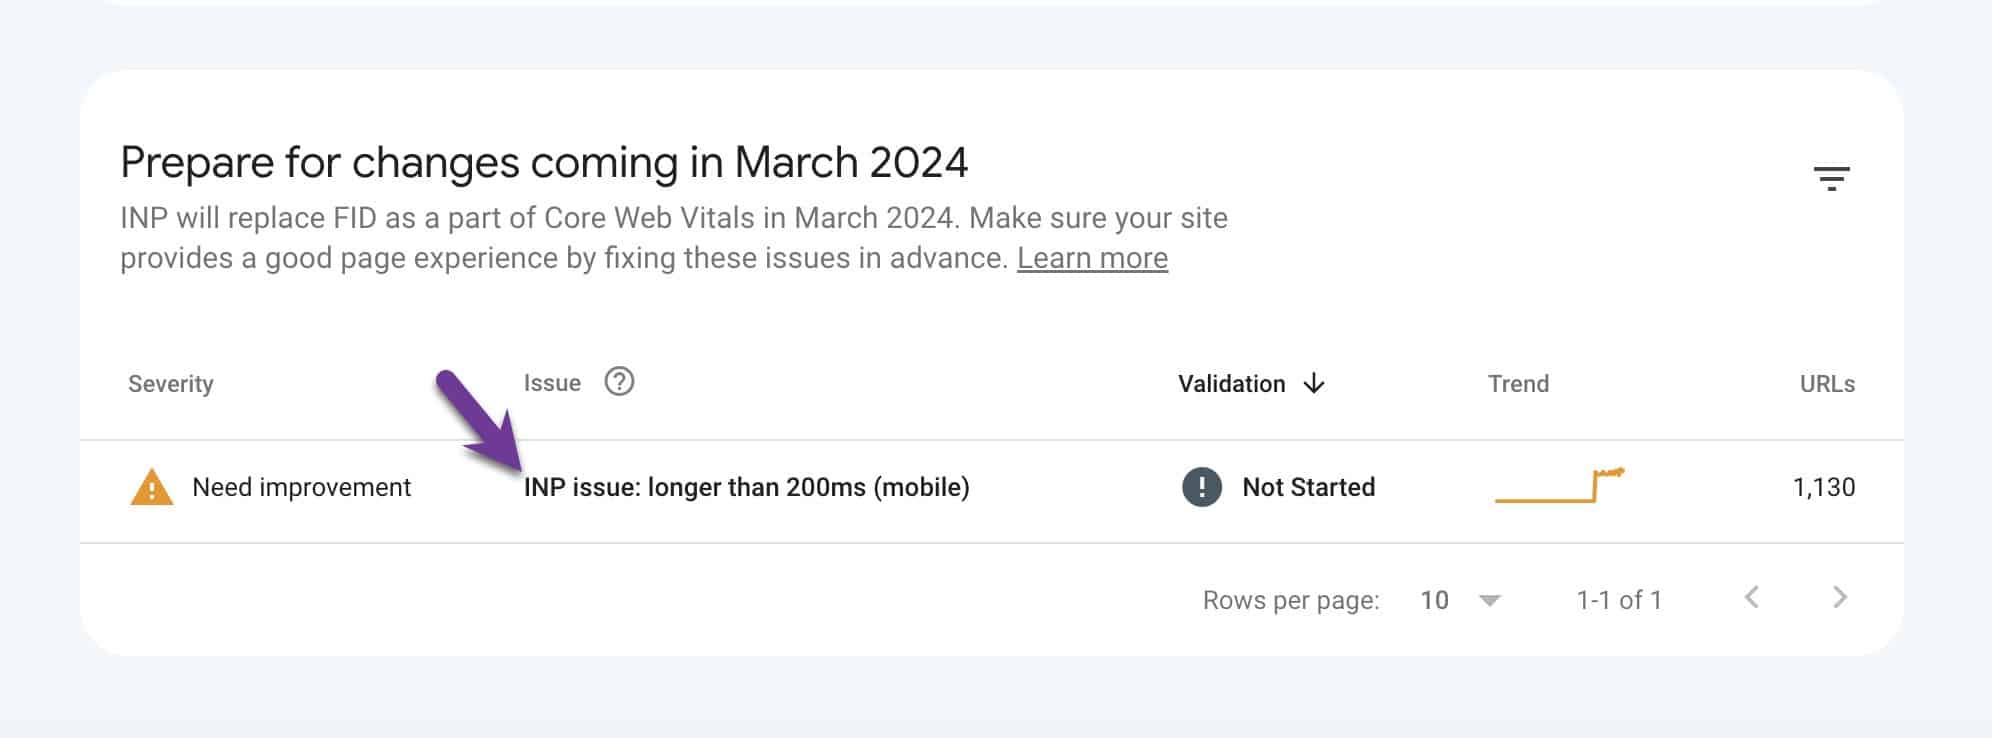Select the rows per page value 10
The height and width of the screenshot is (738, 1992).
(1434, 600)
